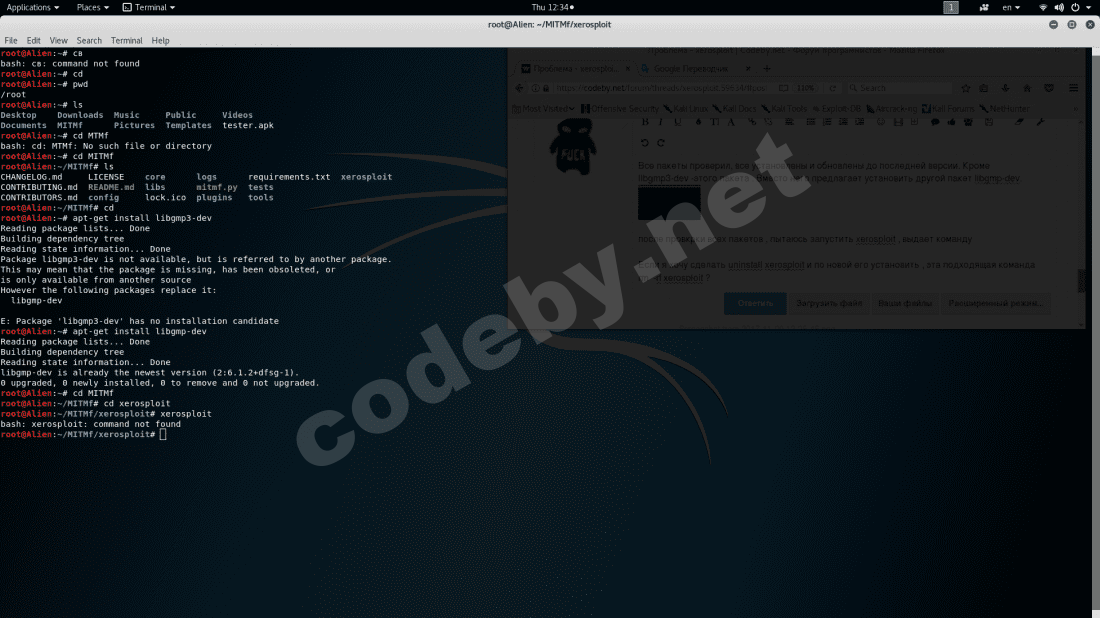Open Most Visited bookmarks dropdown

coord(543,109)
